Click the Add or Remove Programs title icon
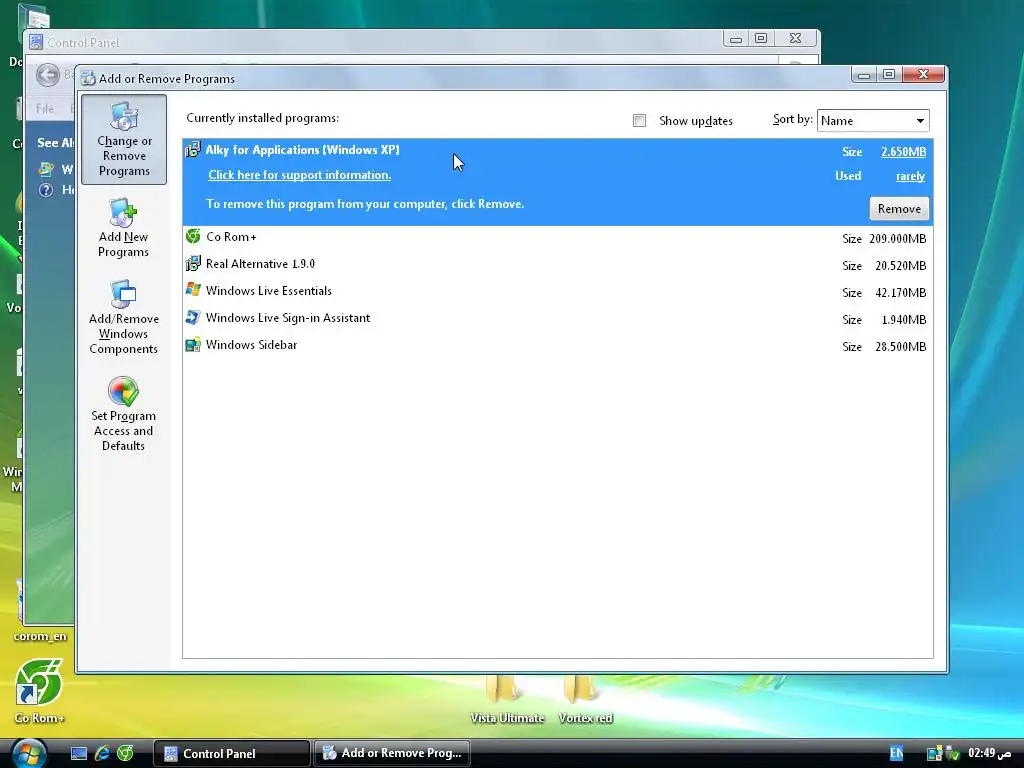This screenshot has height=768, width=1024. pos(88,78)
